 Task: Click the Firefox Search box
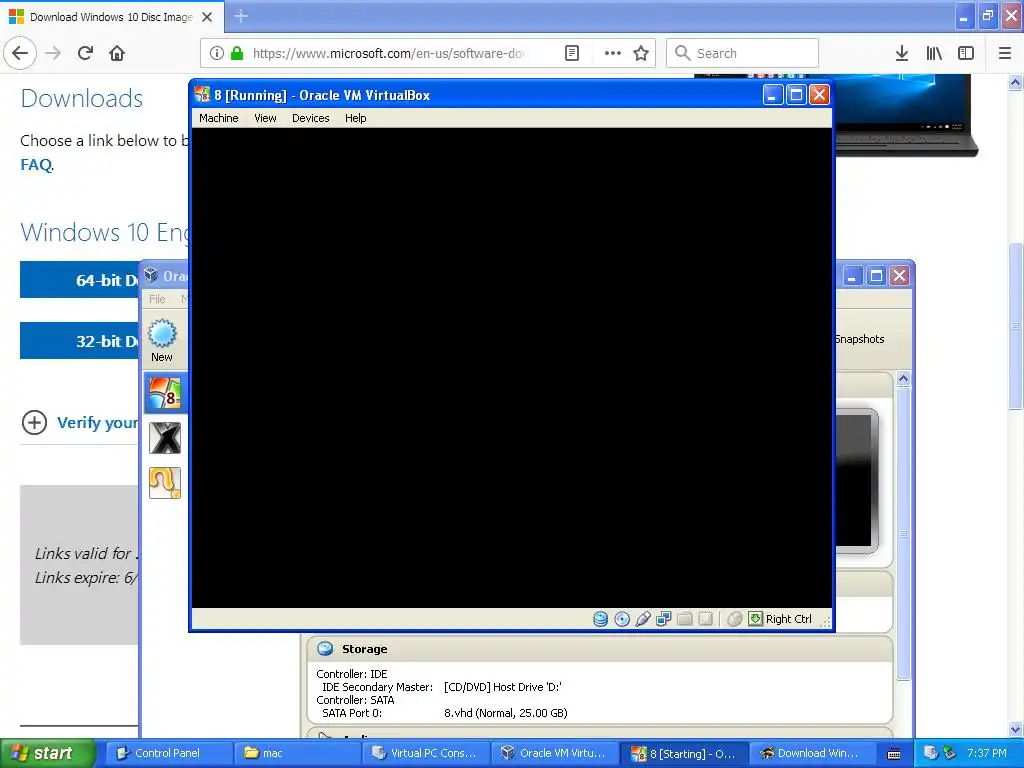(742, 53)
